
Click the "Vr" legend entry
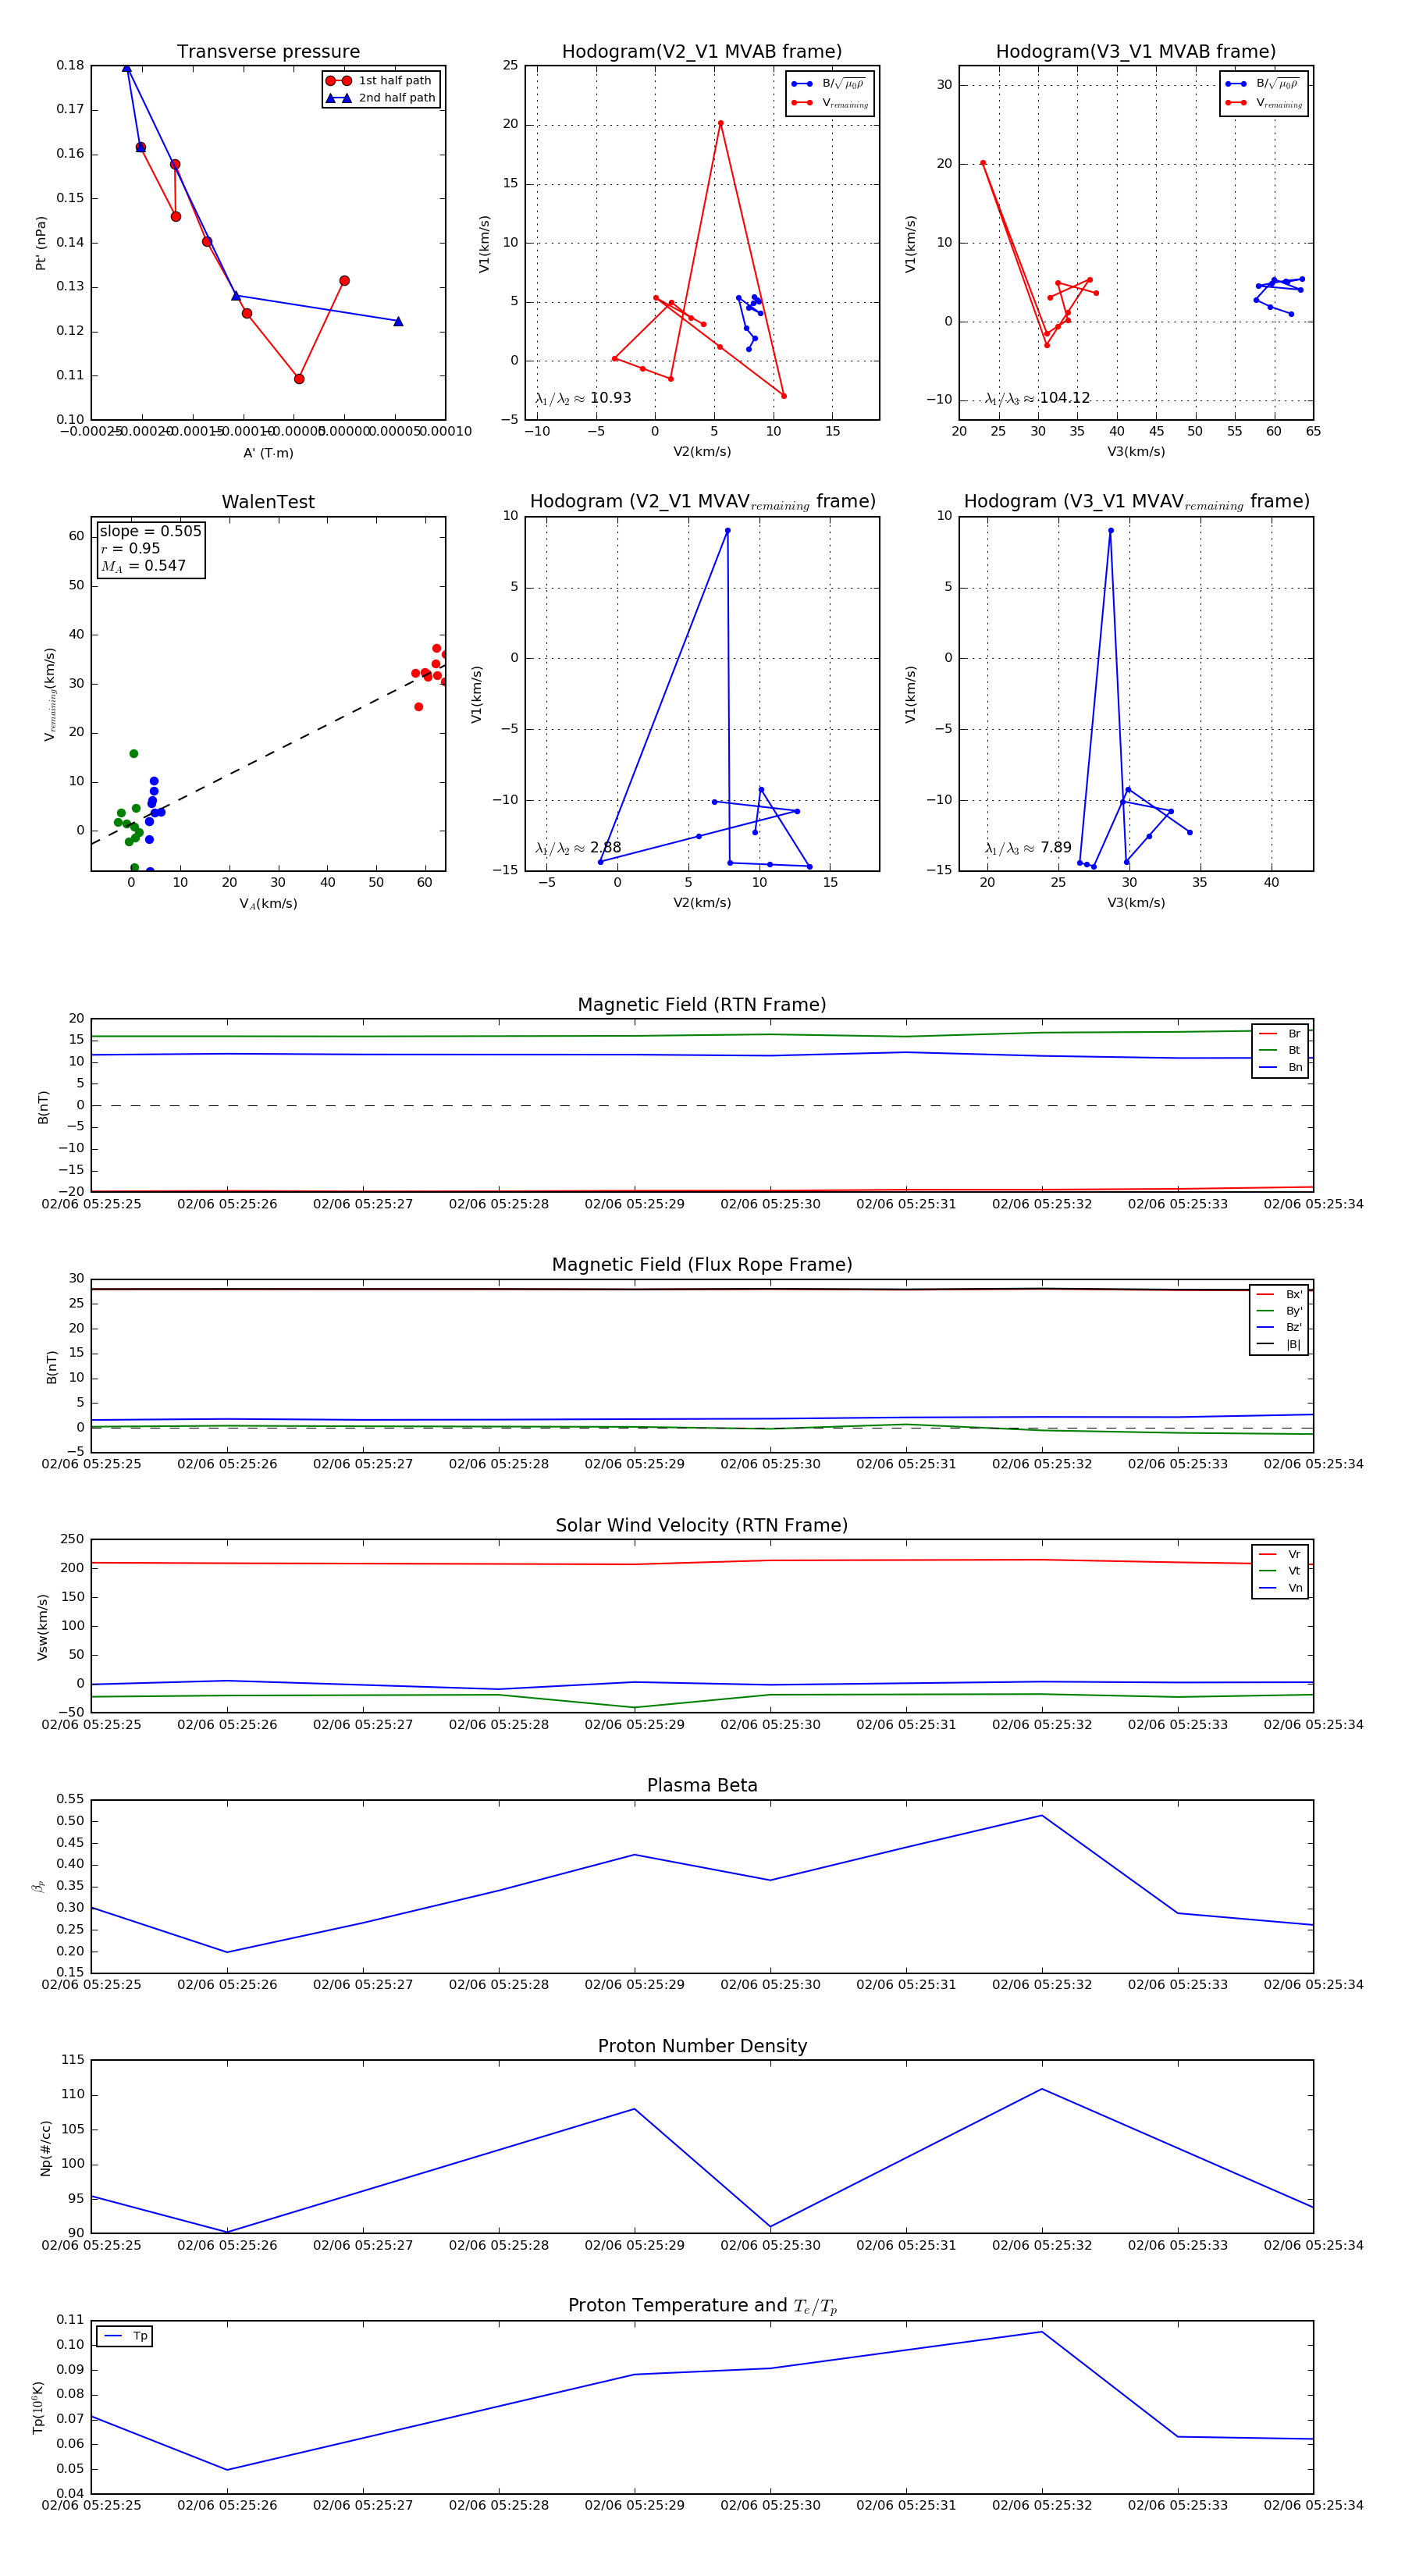pyautogui.click(x=1280, y=1554)
